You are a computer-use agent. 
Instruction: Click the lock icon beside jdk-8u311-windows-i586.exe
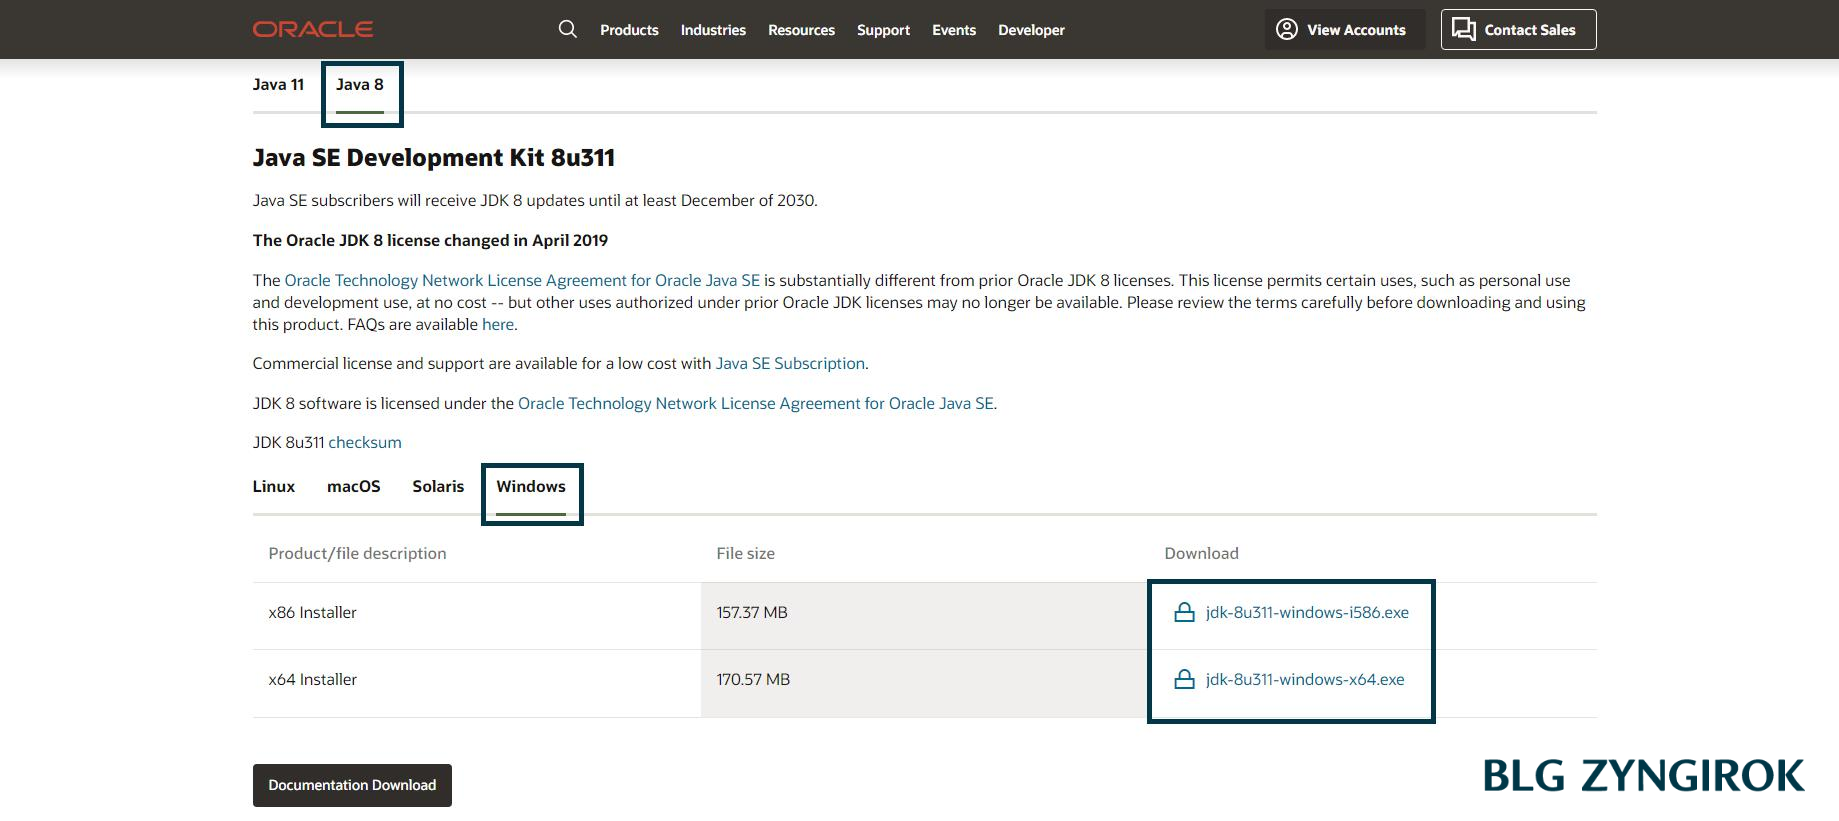pos(1184,612)
